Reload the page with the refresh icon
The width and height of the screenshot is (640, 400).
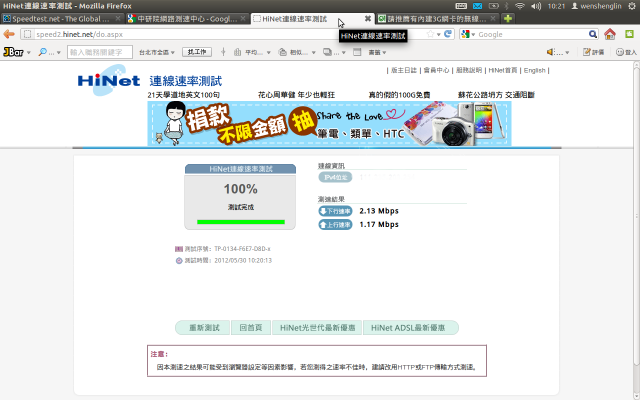[x=448, y=34]
